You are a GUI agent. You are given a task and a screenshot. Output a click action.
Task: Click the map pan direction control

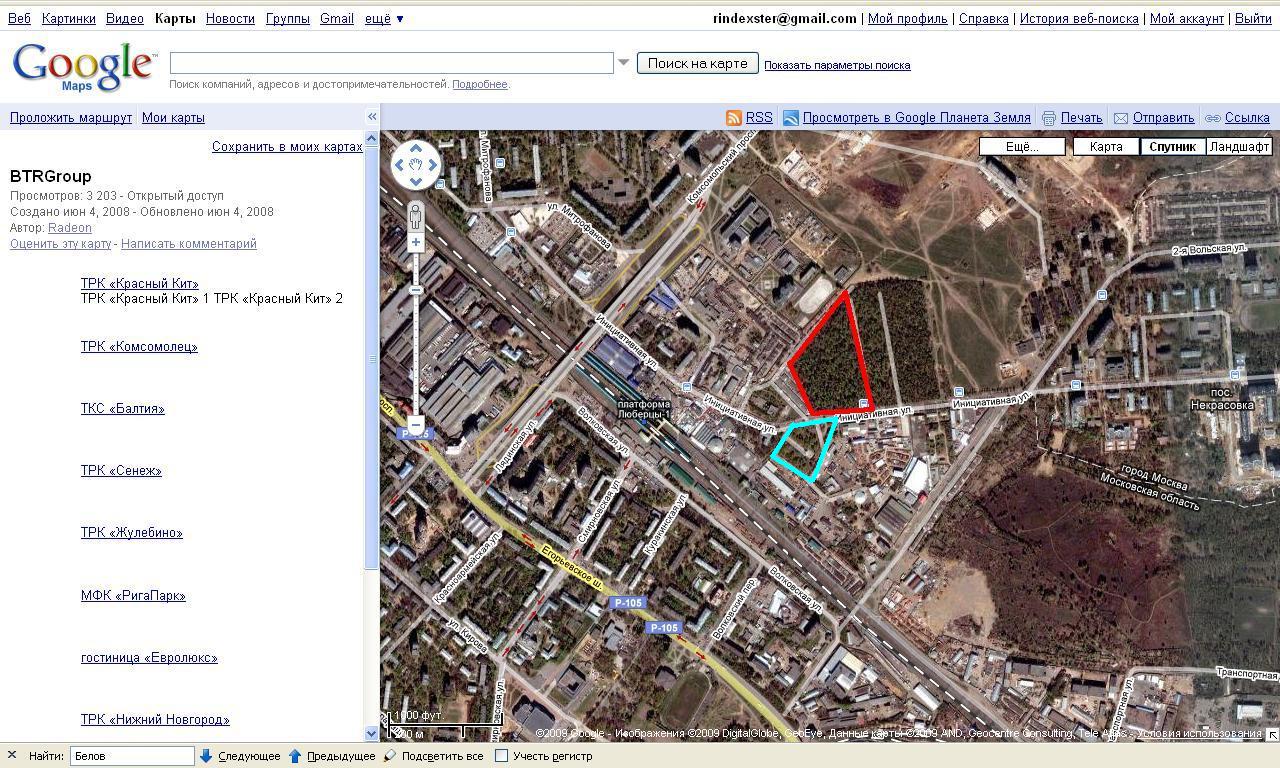pos(415,165)
